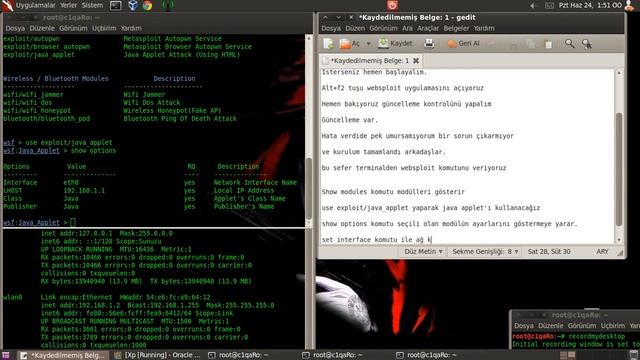The width and height of the screenshot is (640, 360).
Task: Click the workspace switcher in the bottom panel
Action: coord(567,355)
